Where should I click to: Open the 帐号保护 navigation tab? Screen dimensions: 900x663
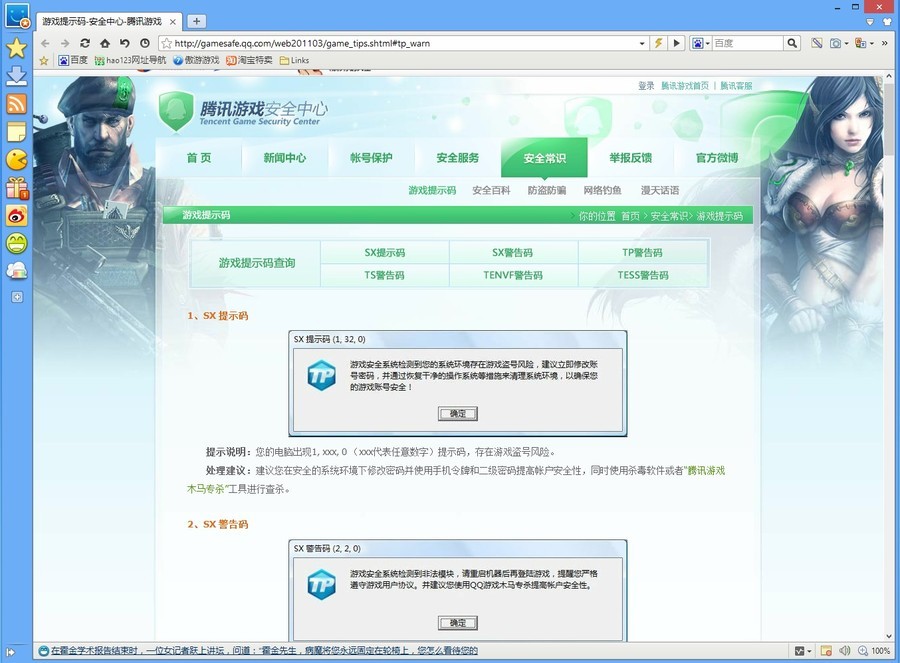coord(371,158)
